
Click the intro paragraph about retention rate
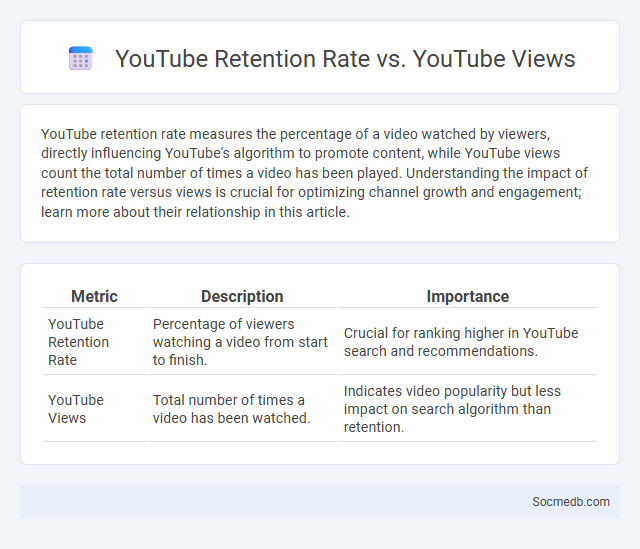314,173
